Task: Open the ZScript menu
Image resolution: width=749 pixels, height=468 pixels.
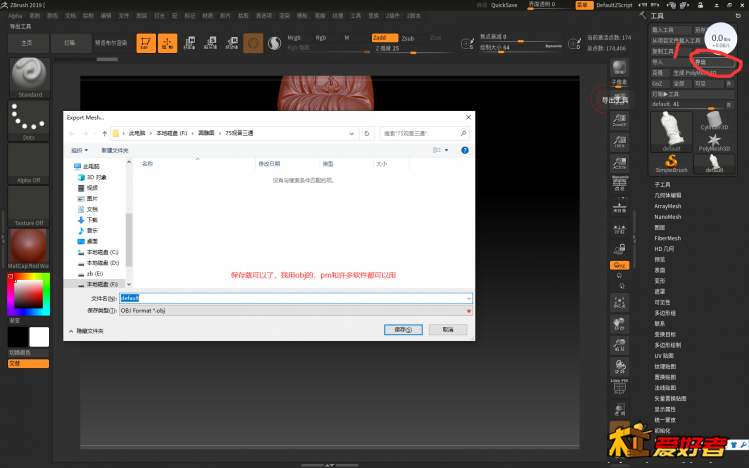Action: pyautogui.click(x=414, y=16)
